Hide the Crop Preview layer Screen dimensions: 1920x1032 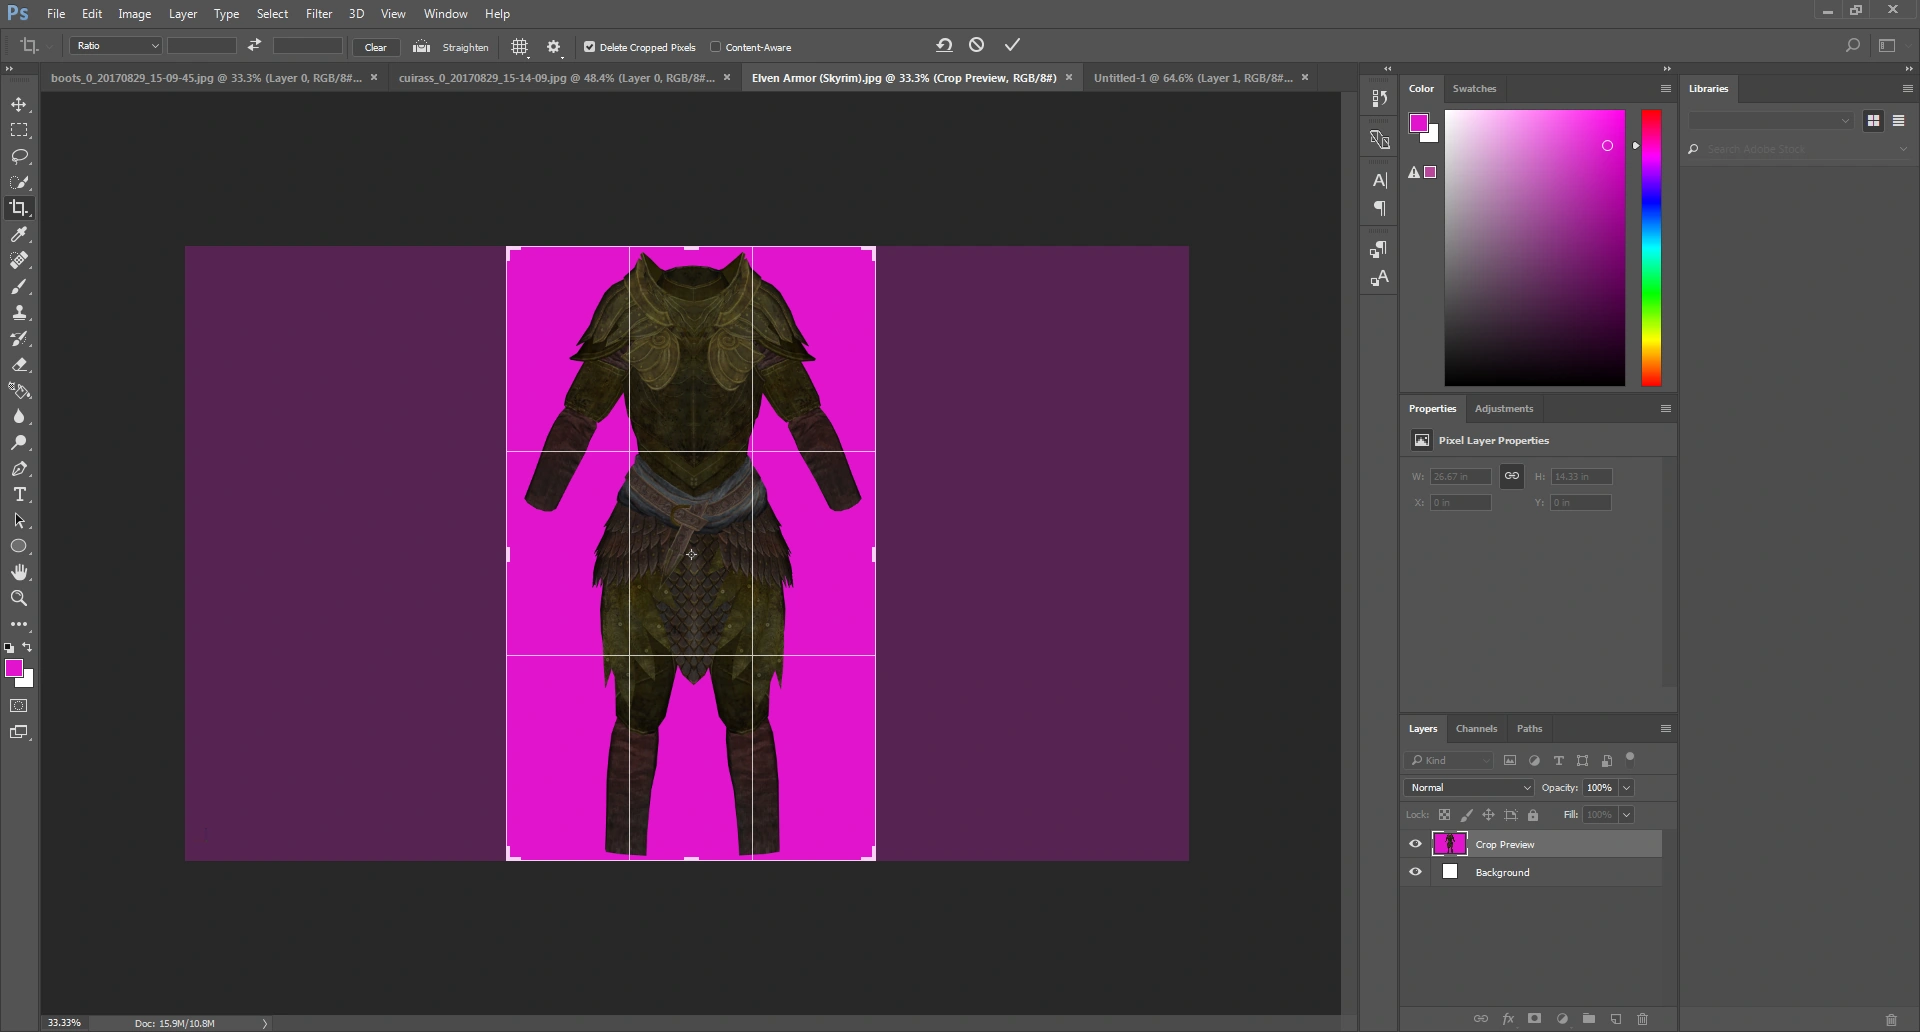tap(1415, 844)
